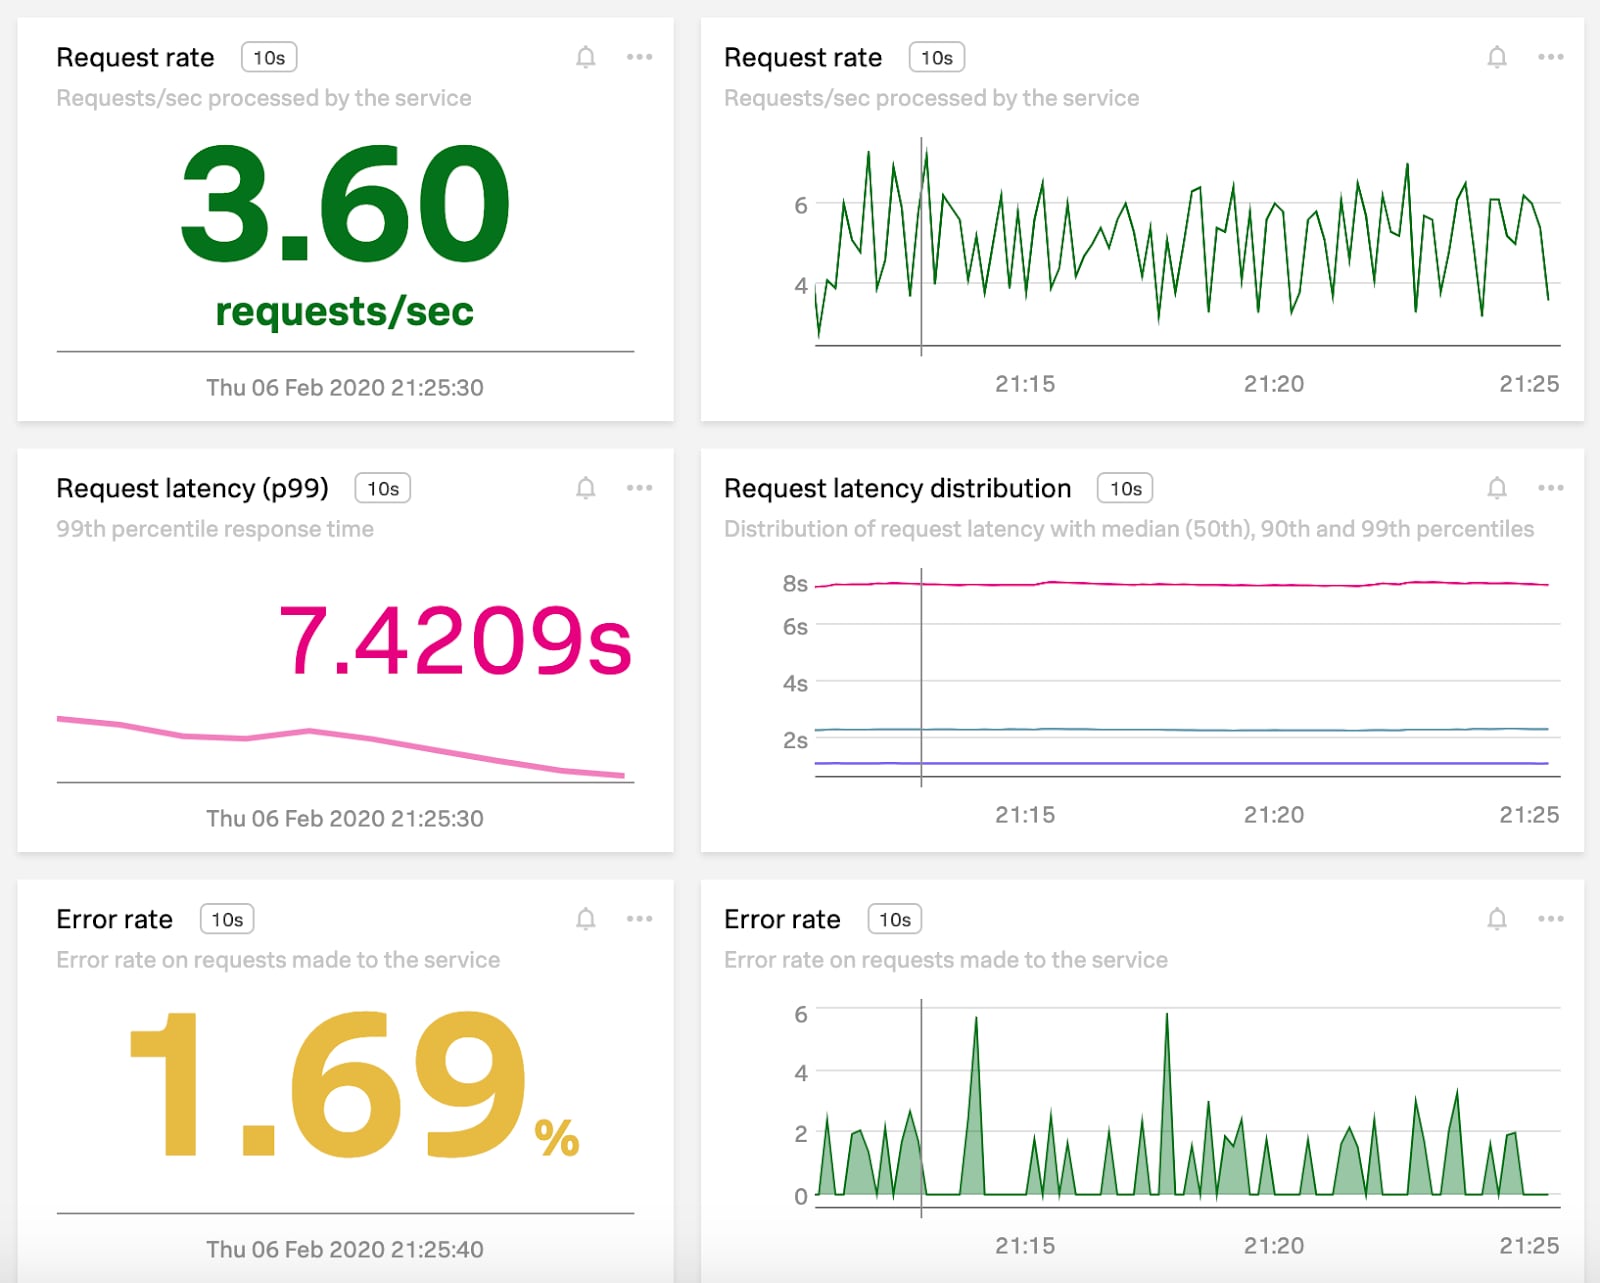Click 10s badge beside Request latency (p99)
Image resolution: width=1600 pixels, height=1283 pixels.
383,489
